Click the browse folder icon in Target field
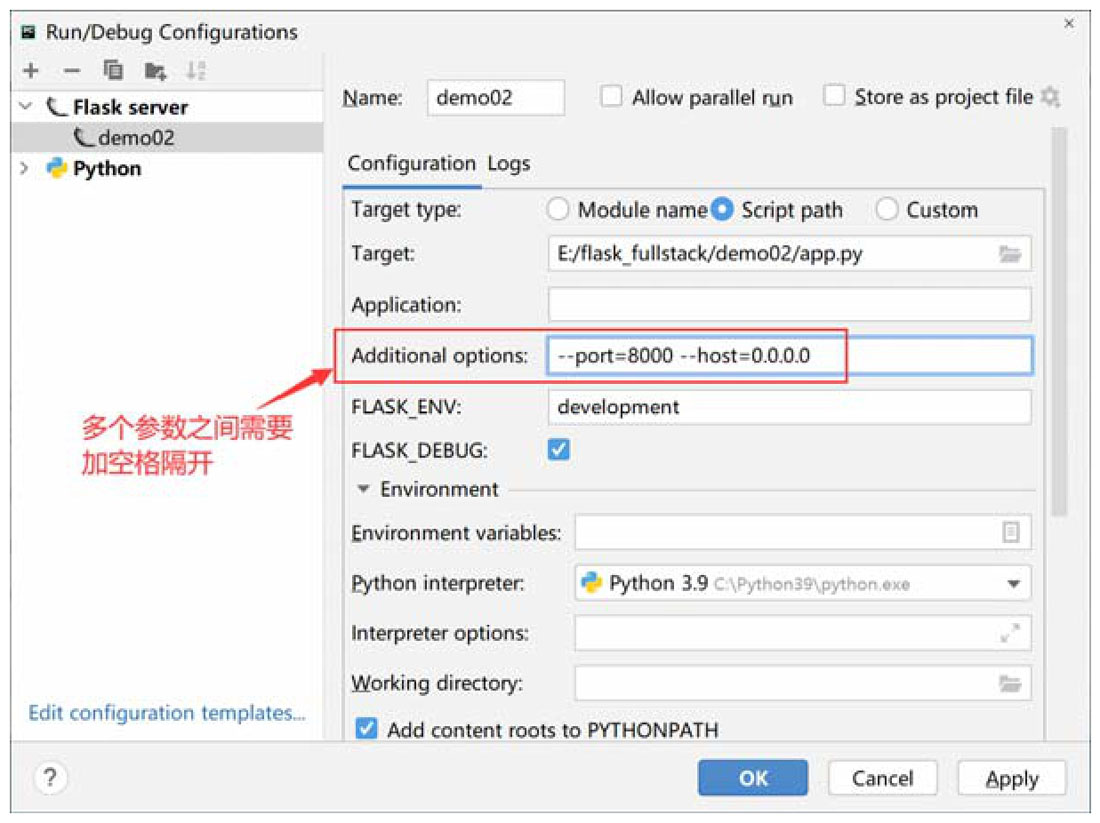Image resolution: width=1100 pixels, height=823 pixels. [1010, 254]
